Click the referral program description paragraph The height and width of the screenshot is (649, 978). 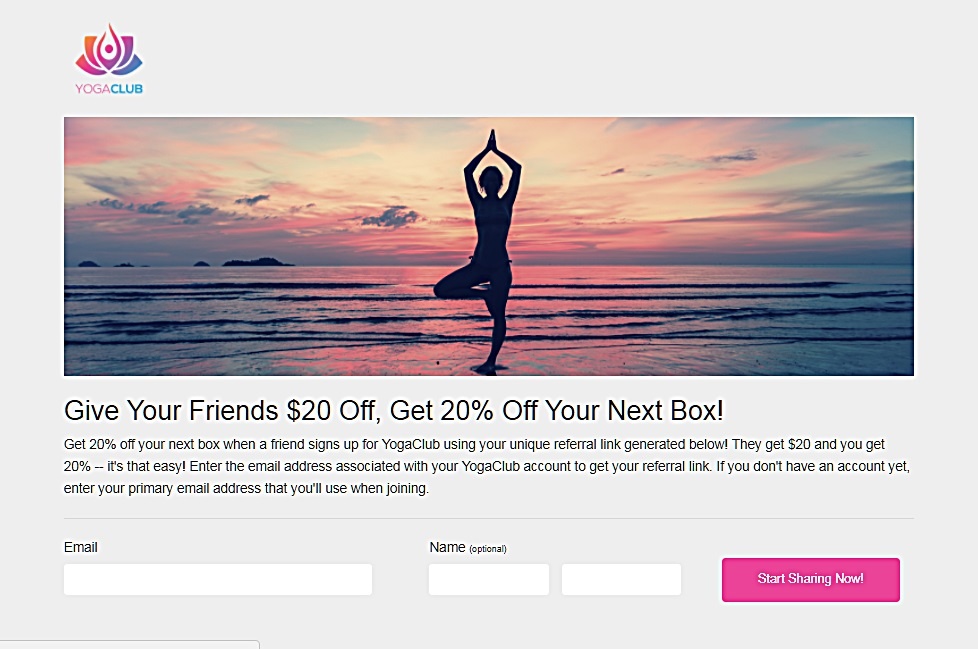pos(487,465)
